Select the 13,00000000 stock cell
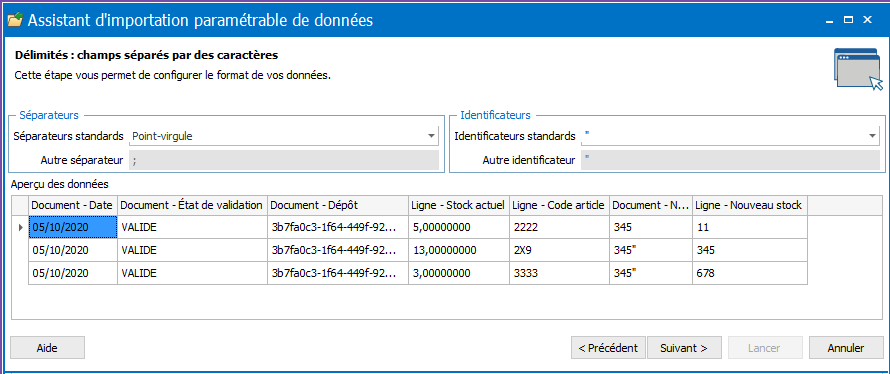 point(459,250)
